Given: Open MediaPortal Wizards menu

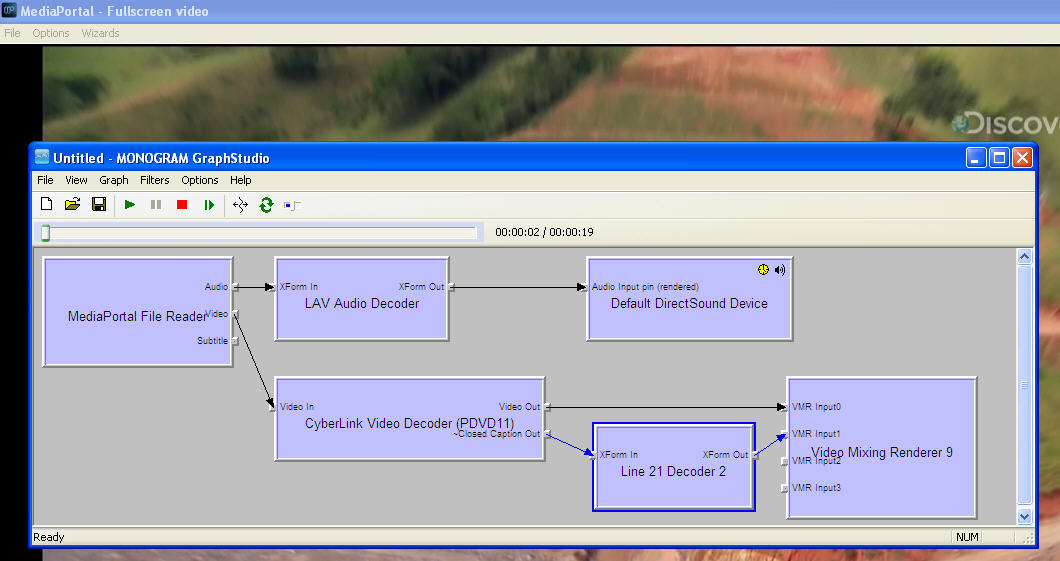Looking at the screenshot, I should (100, 33).
